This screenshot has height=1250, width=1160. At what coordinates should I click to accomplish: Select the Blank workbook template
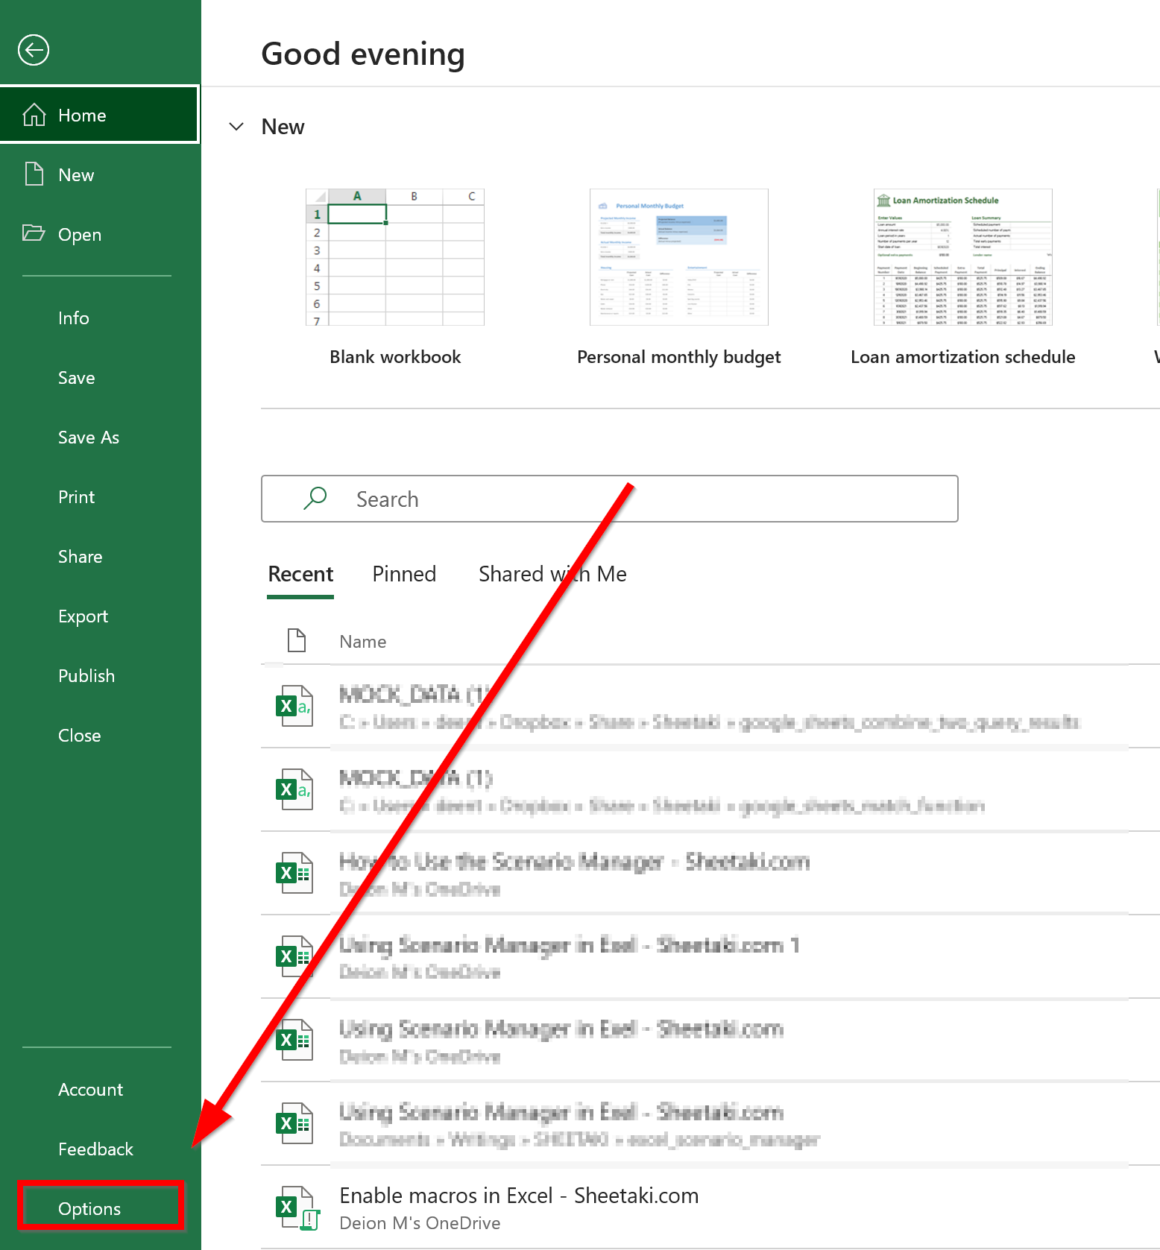pyautogui.click(x=395, y=257)
